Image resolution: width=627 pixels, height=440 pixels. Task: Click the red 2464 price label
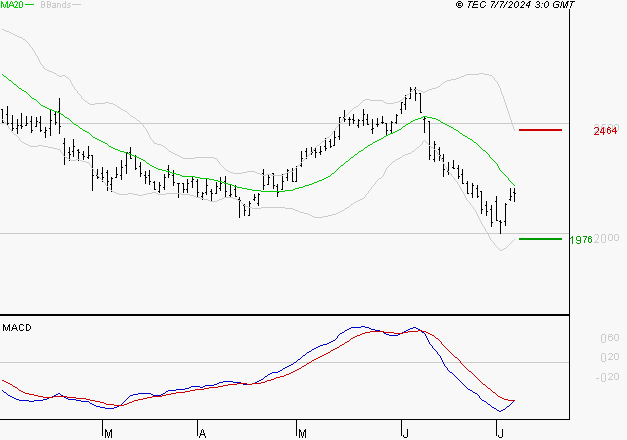click(x=605, y=131)
